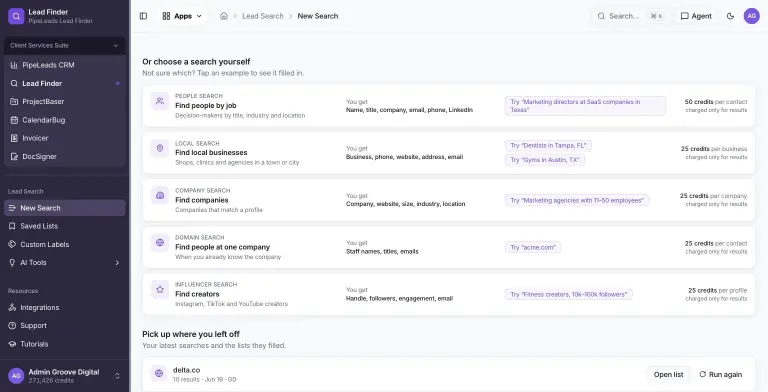Open the Lead Search breadcrumb

(x=263, y=16)
